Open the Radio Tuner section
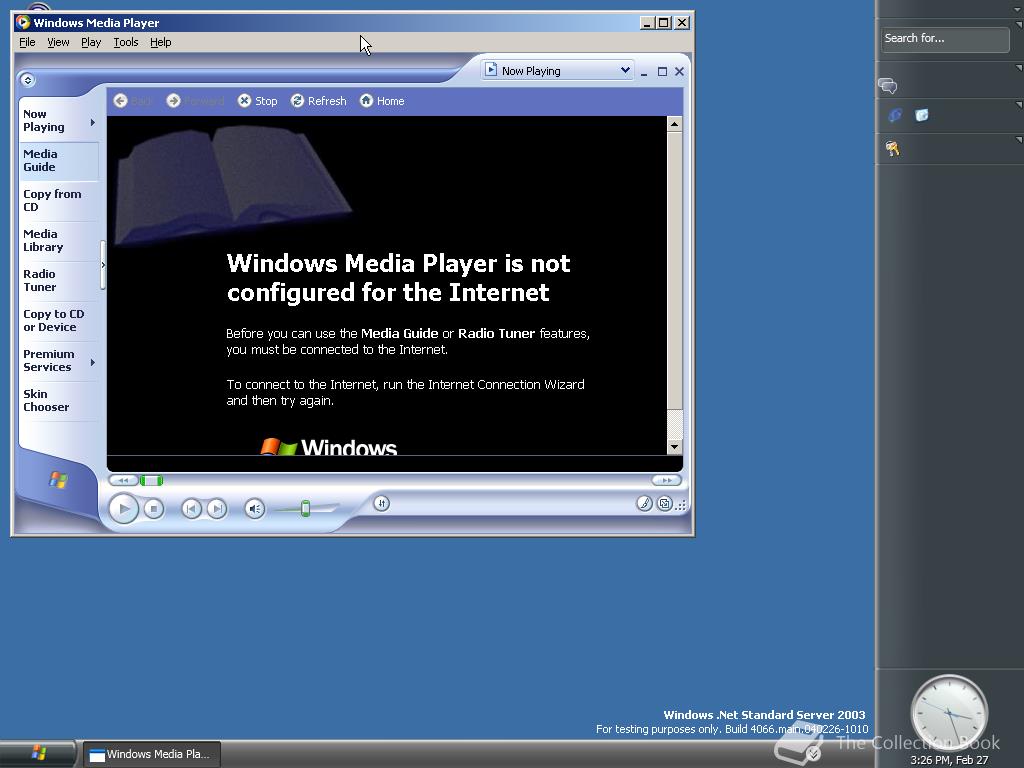The height and width of the screenshot is (768, 1024). 59,280
